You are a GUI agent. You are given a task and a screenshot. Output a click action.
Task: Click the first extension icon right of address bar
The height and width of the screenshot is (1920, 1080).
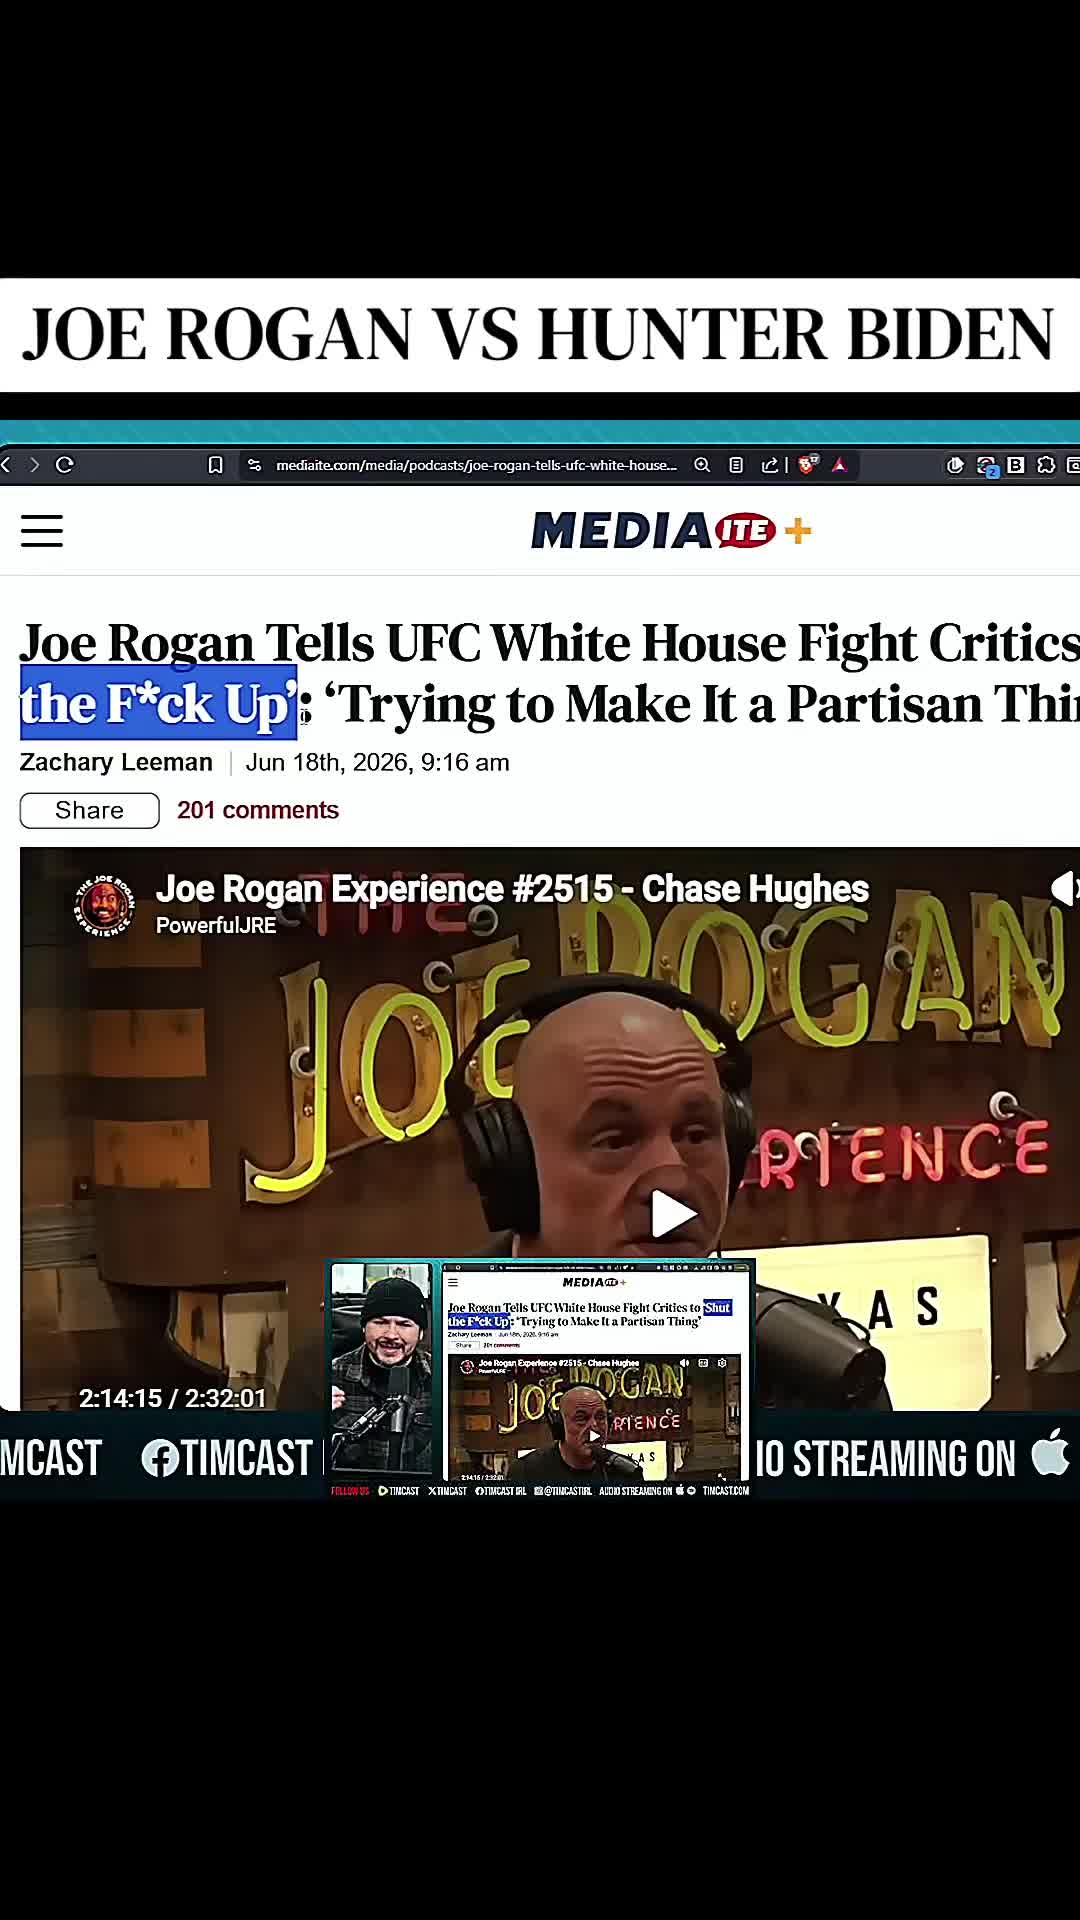pyautogui.click(x=955, y=465)
